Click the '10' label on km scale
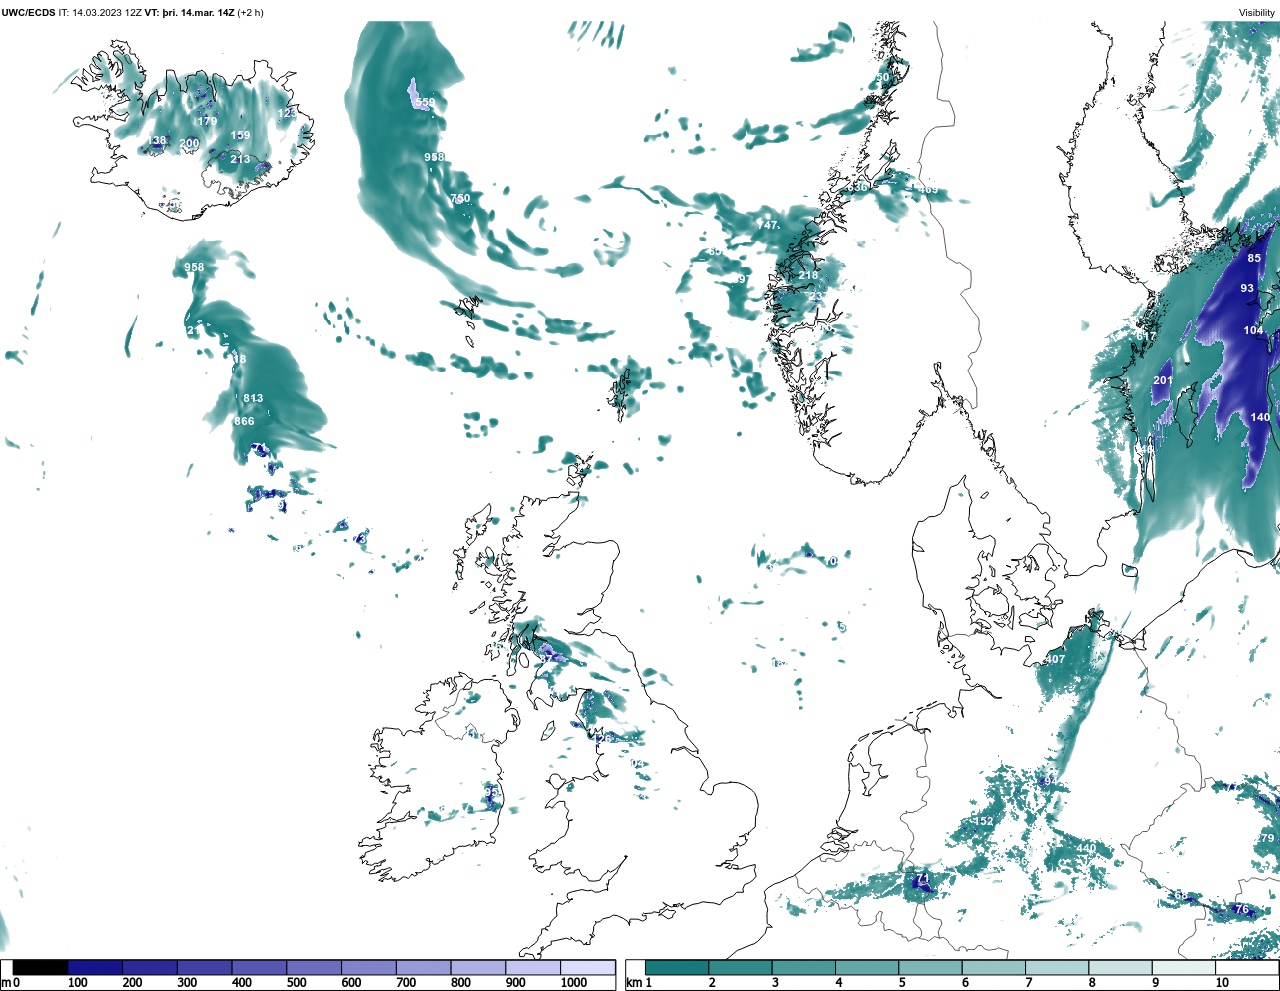The height and width of the screenshot is (991, 1280). (1222, 983)
